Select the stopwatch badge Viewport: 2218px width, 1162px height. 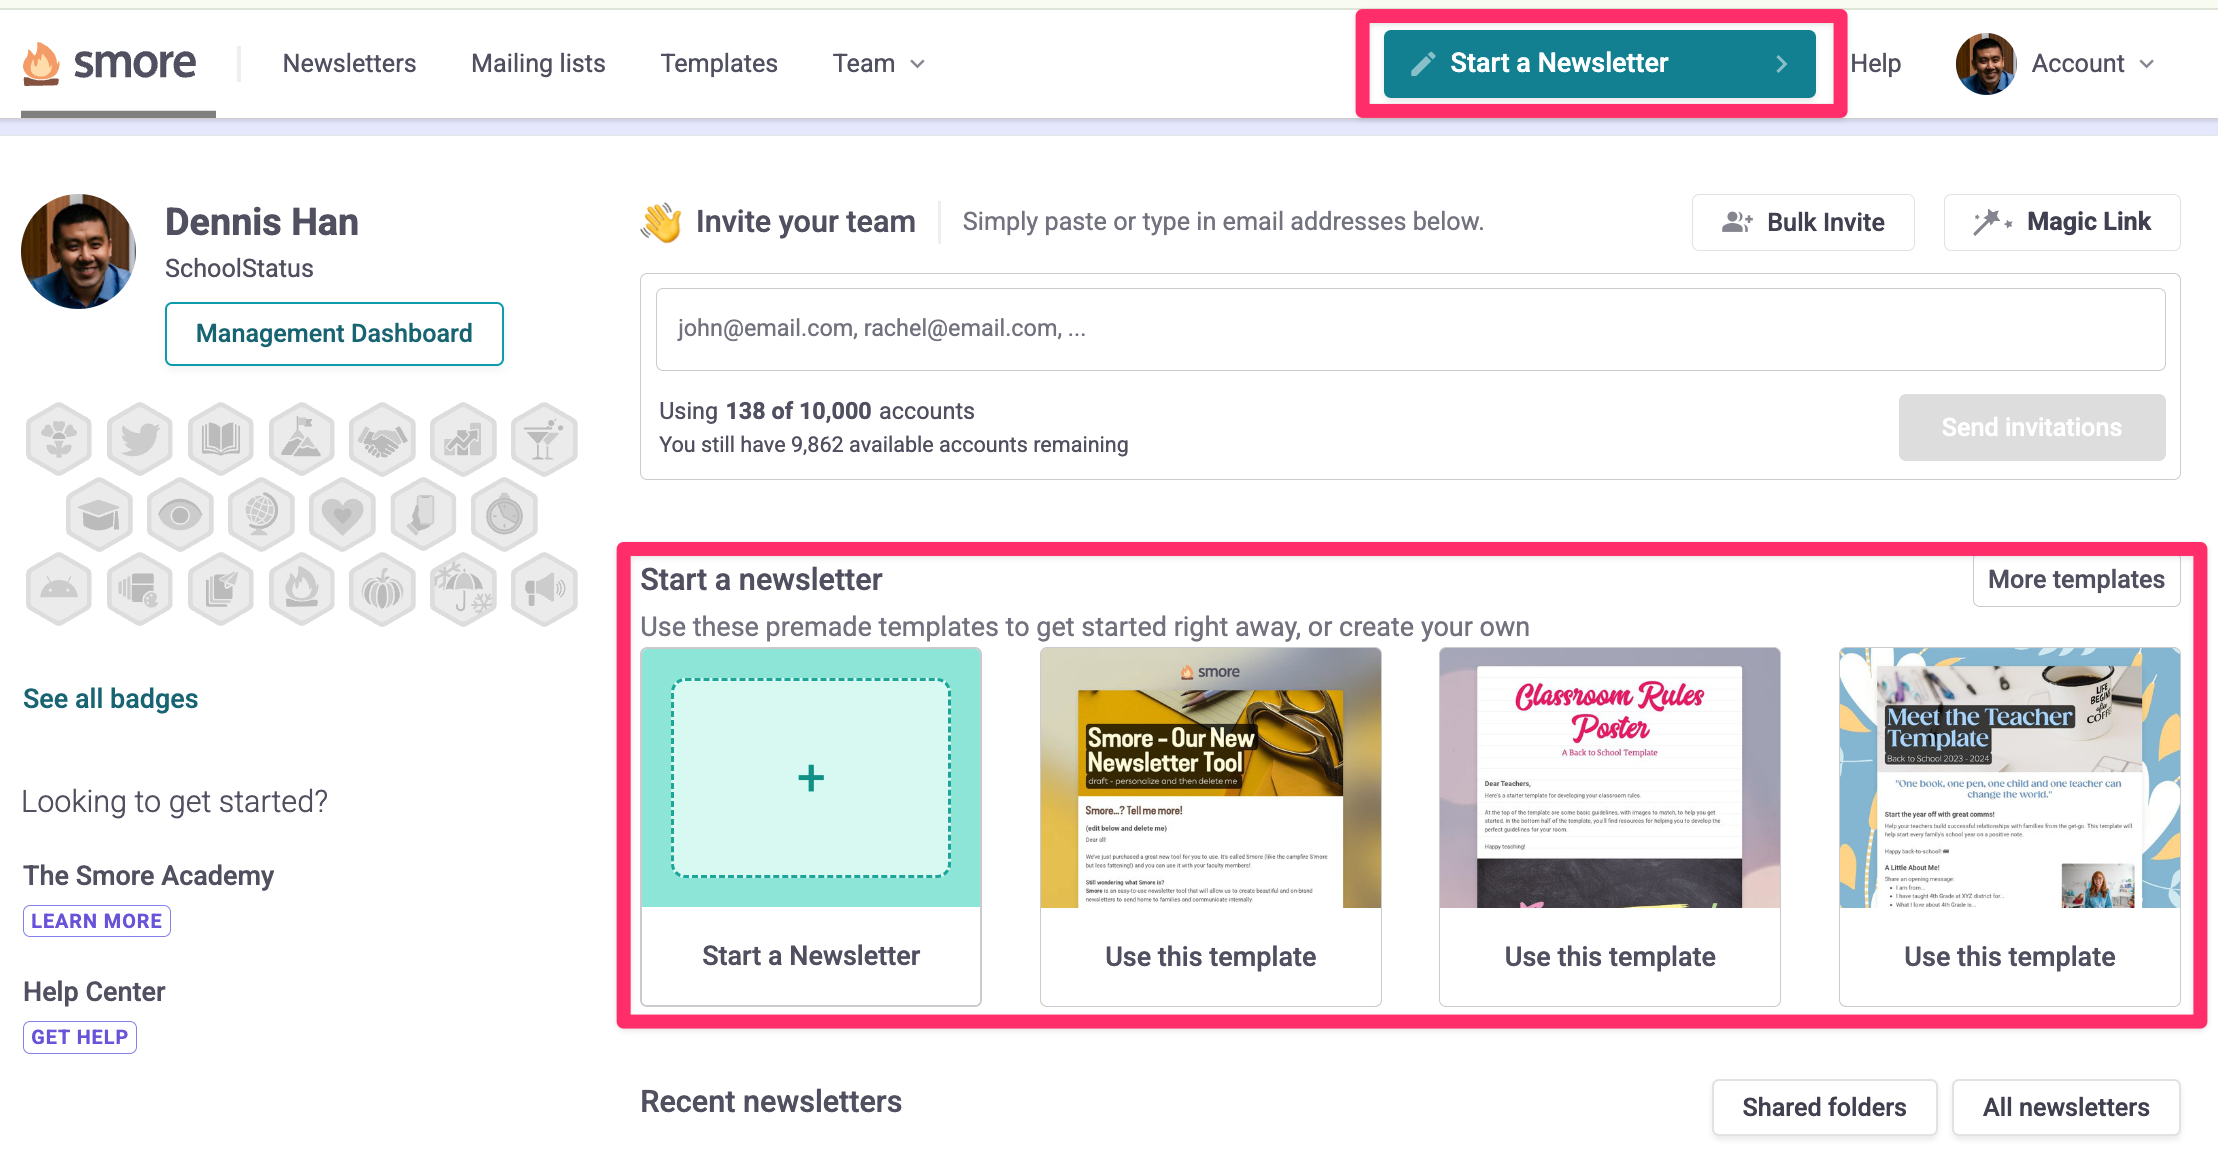coord(504,515)
